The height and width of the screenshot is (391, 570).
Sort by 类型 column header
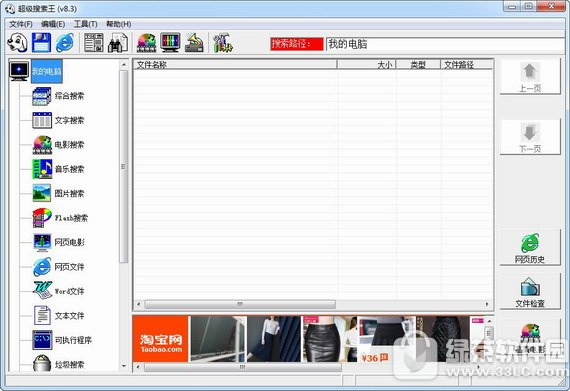418,65
